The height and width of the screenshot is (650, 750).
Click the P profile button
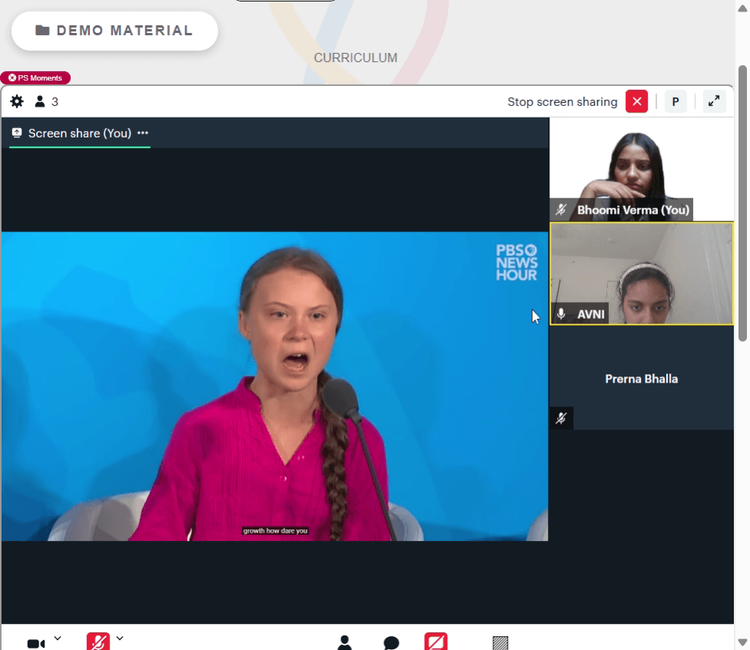click(x=675, y=101)
